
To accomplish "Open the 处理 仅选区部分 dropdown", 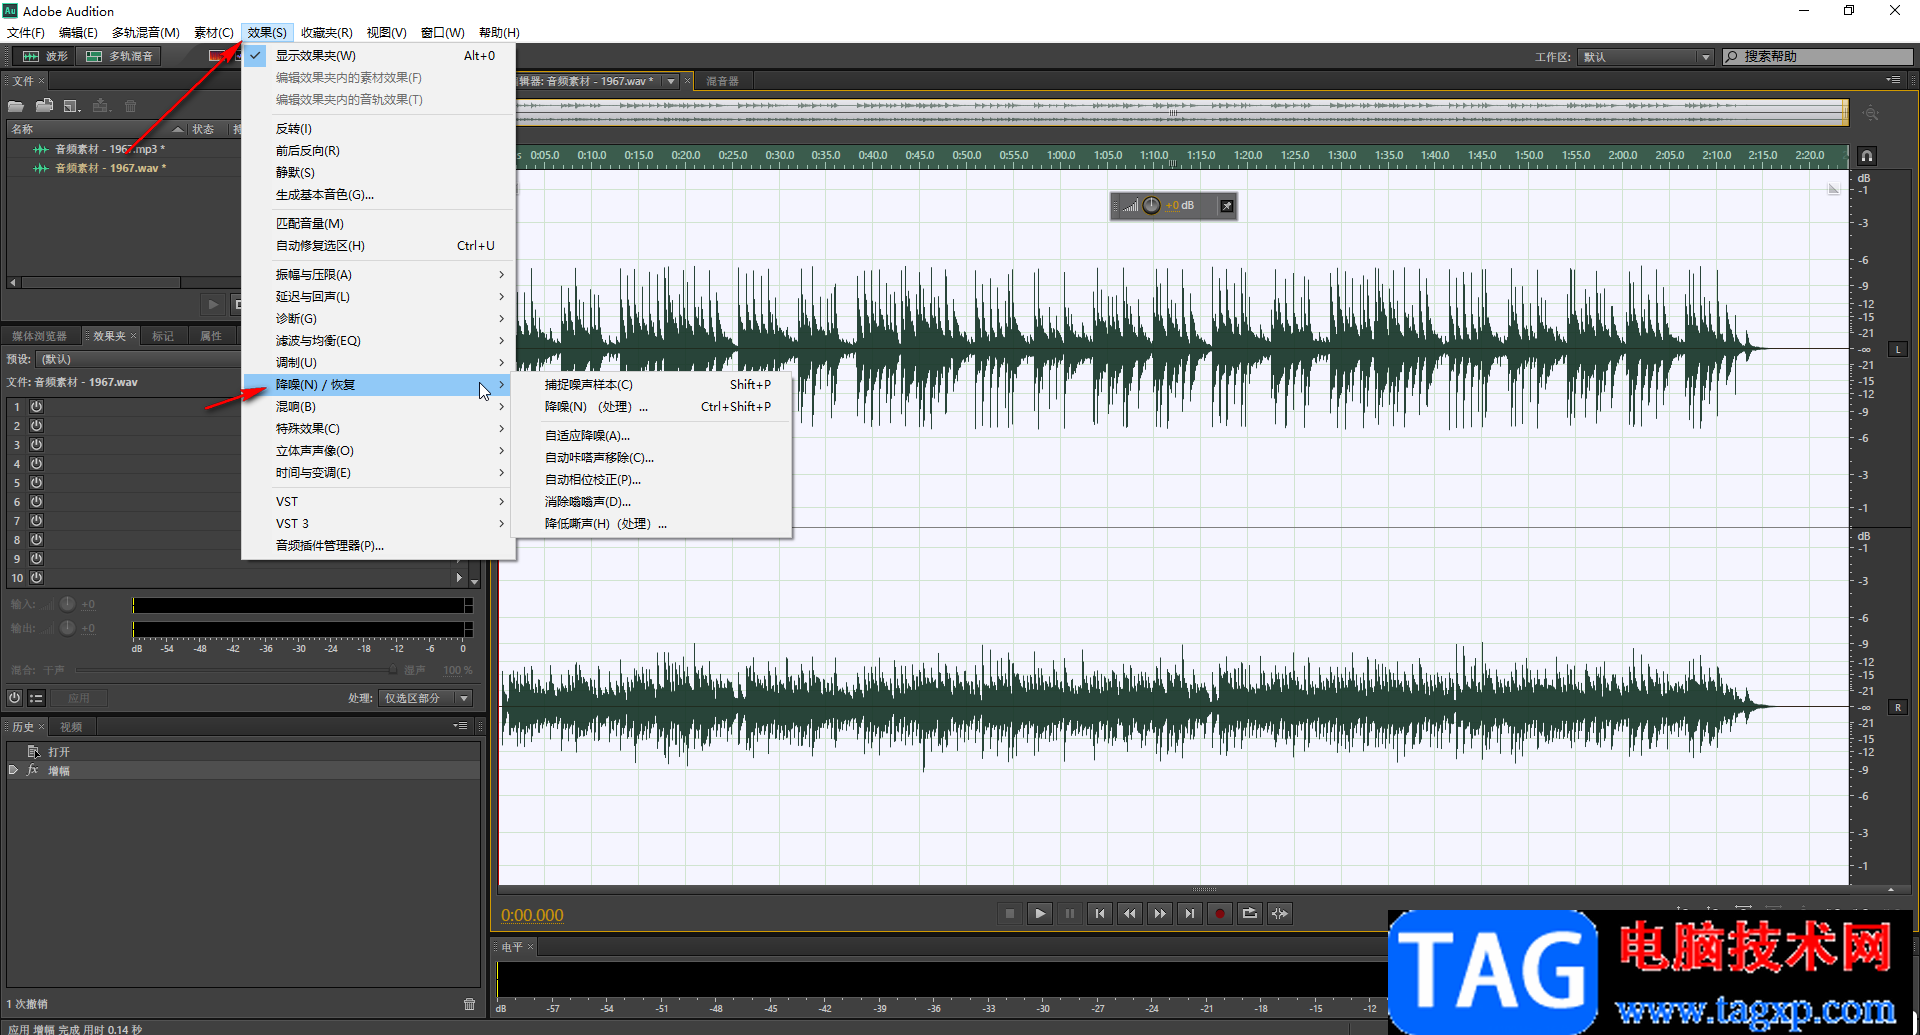I will click(426, 698).
